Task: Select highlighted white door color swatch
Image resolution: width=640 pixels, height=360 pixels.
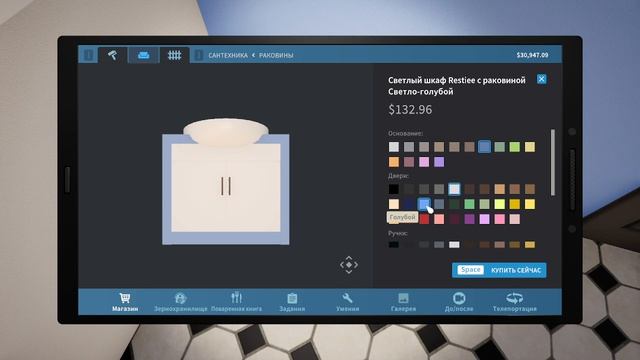Action: coord(454,189)
